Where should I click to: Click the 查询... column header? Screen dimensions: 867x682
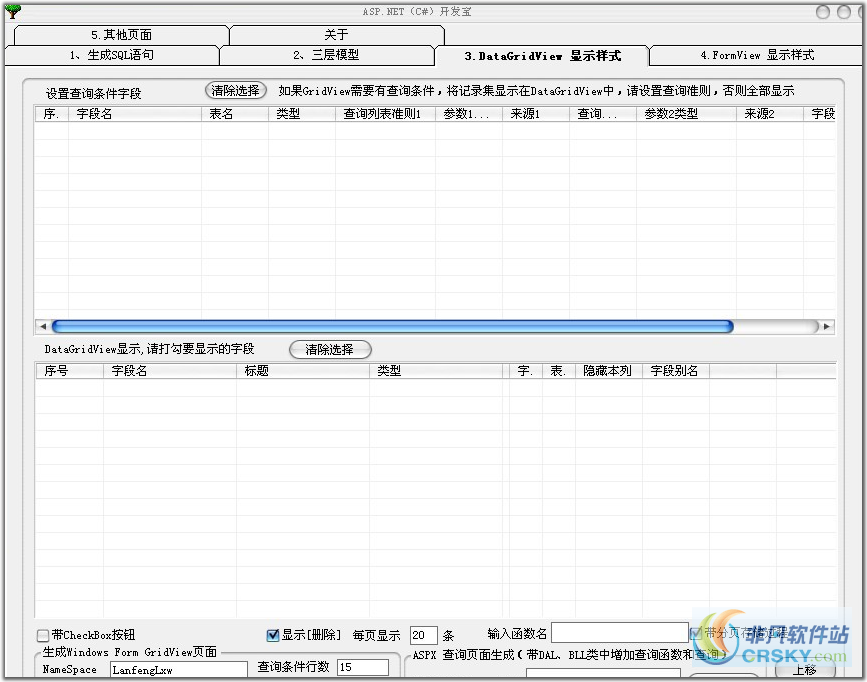[x=603, y=114]
